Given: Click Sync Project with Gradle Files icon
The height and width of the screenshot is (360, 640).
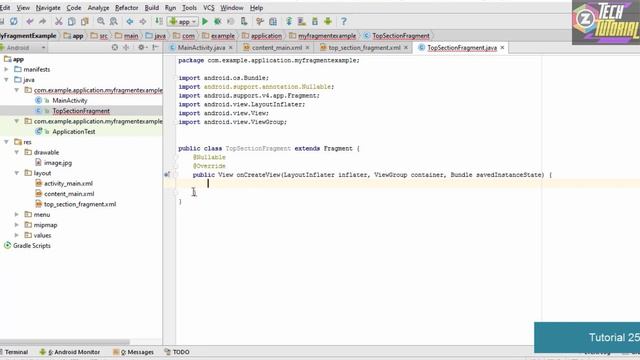Looking at the screenshot, I should (289, 21).
